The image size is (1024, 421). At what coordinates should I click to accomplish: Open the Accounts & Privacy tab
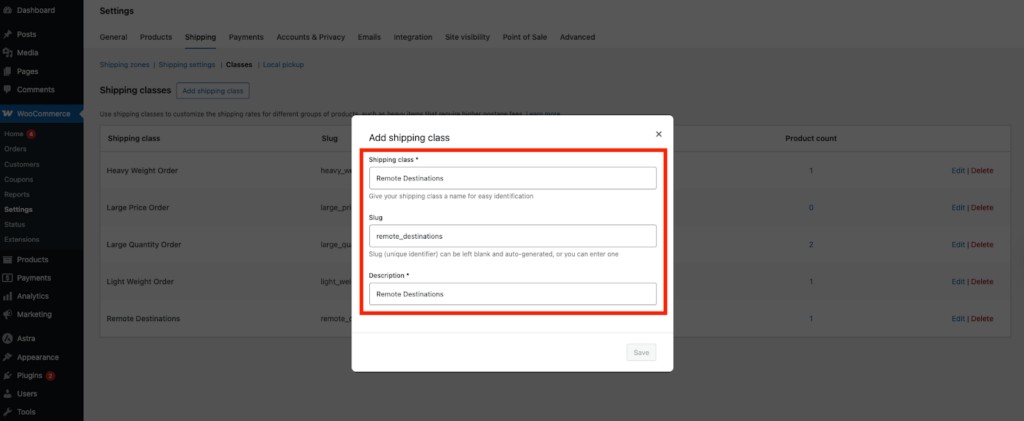click(312, 37)
